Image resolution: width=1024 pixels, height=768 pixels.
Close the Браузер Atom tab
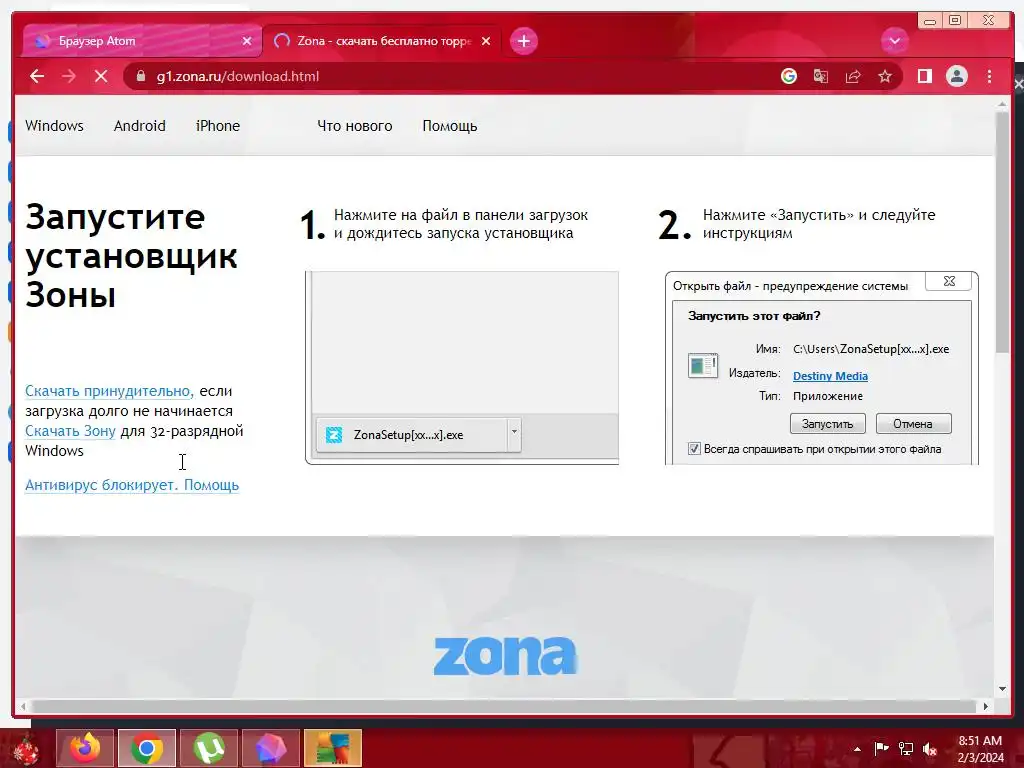[247, 41]
